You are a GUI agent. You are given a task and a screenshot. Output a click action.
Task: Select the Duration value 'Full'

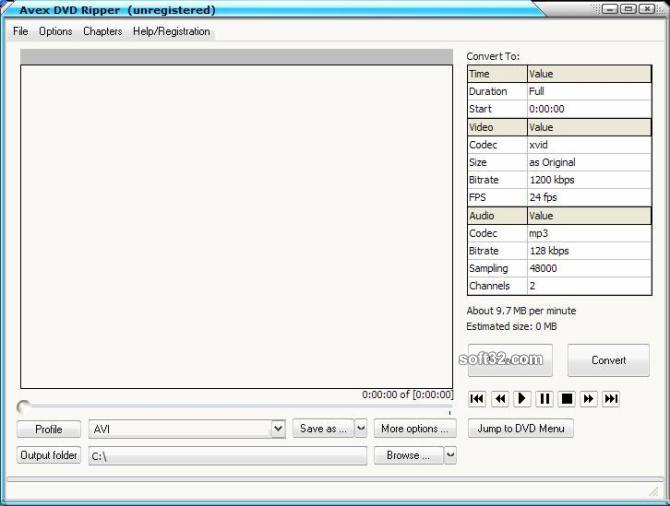click(x=589, y=91)
